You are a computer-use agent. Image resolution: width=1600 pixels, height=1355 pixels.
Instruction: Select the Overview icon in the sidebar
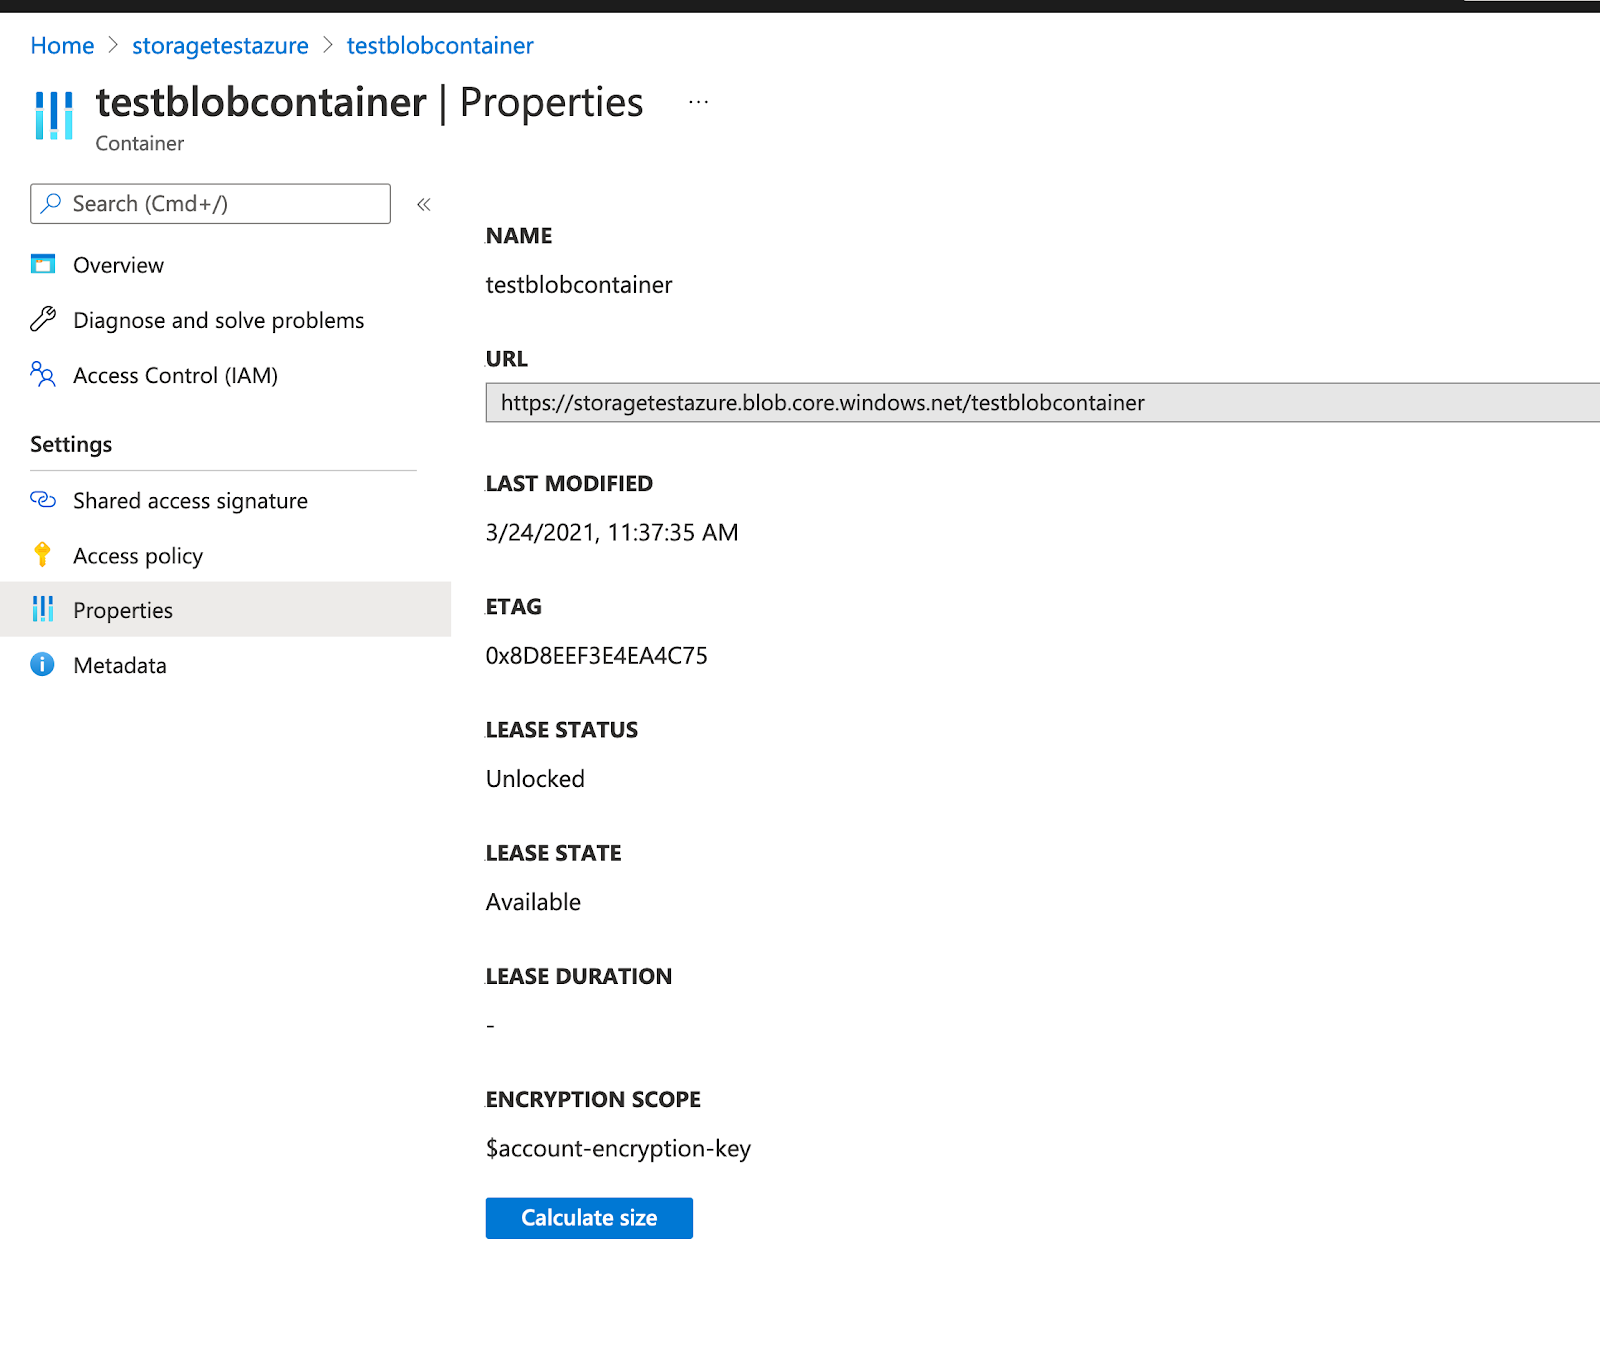point(42,264)
